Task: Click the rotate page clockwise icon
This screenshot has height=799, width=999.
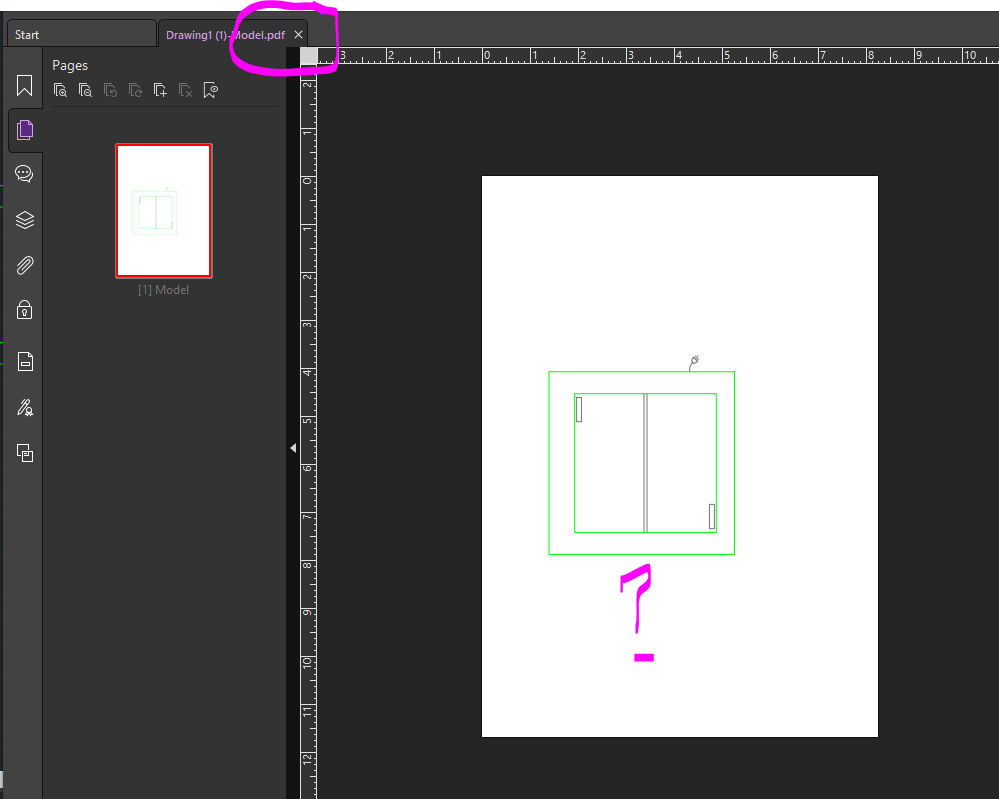Action: click(x=135, y=89)
